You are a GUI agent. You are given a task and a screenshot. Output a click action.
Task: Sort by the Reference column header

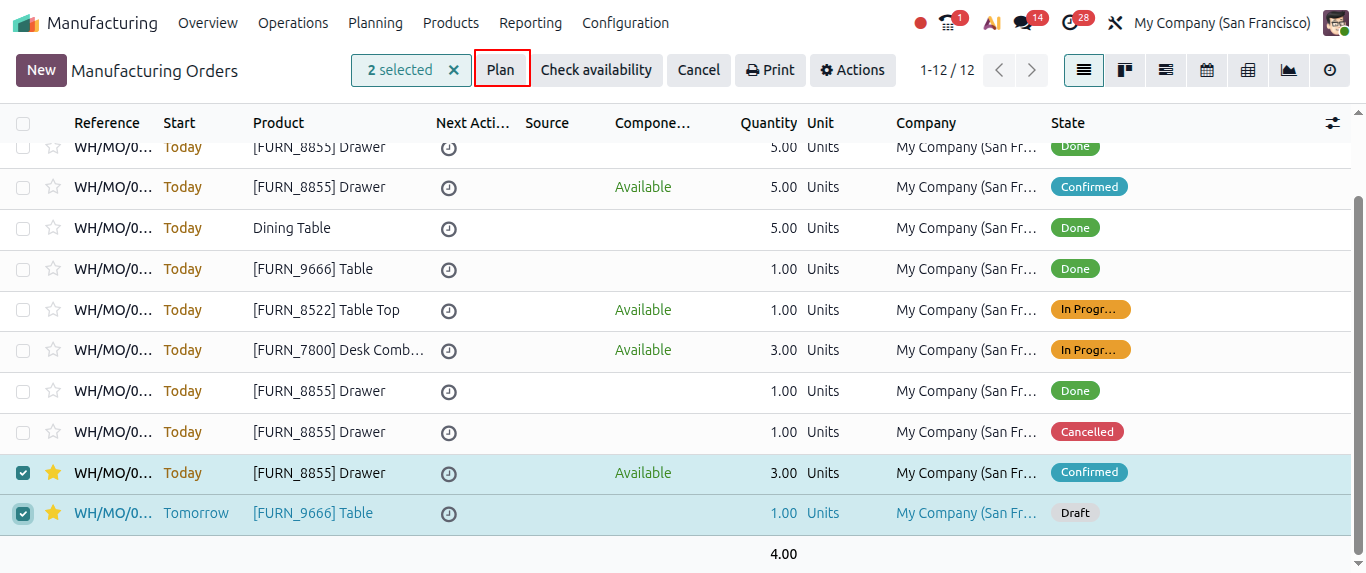[x=107, y=123]
